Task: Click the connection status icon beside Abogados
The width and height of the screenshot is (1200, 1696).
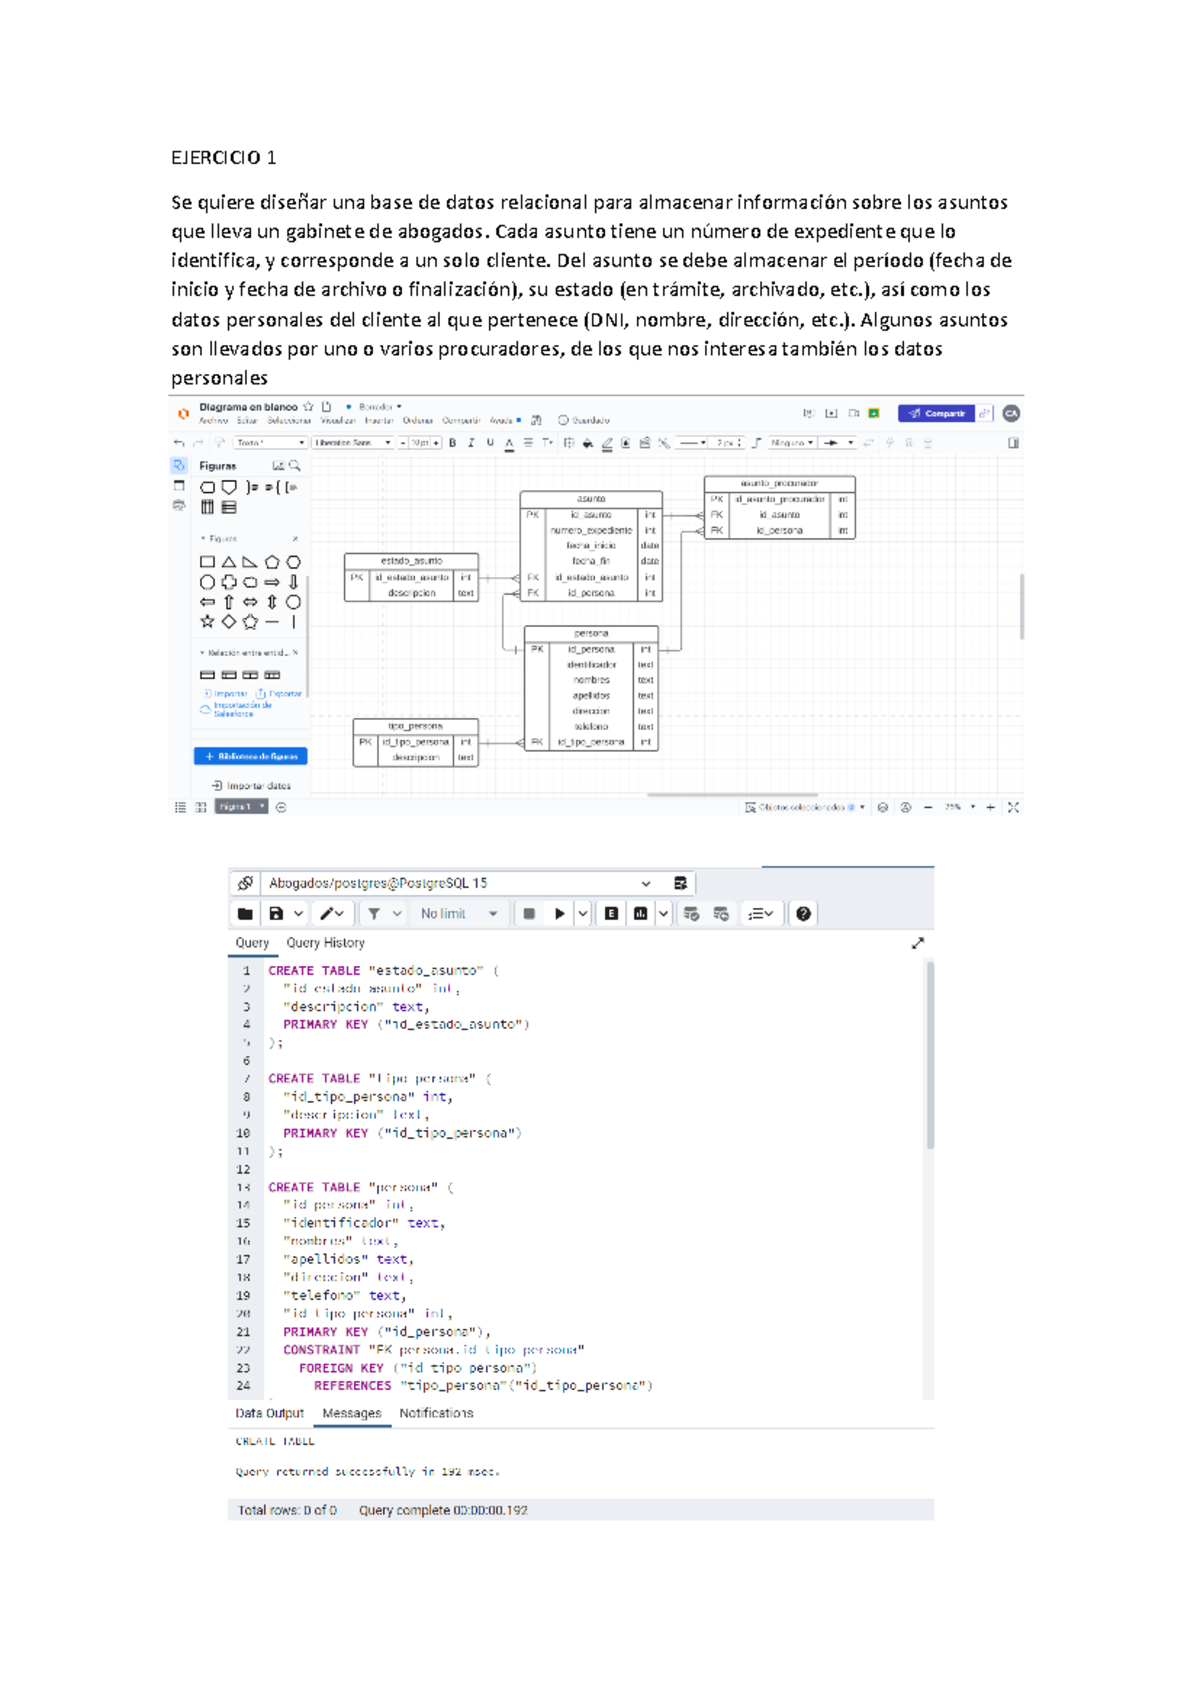Action: click(245, 884)
